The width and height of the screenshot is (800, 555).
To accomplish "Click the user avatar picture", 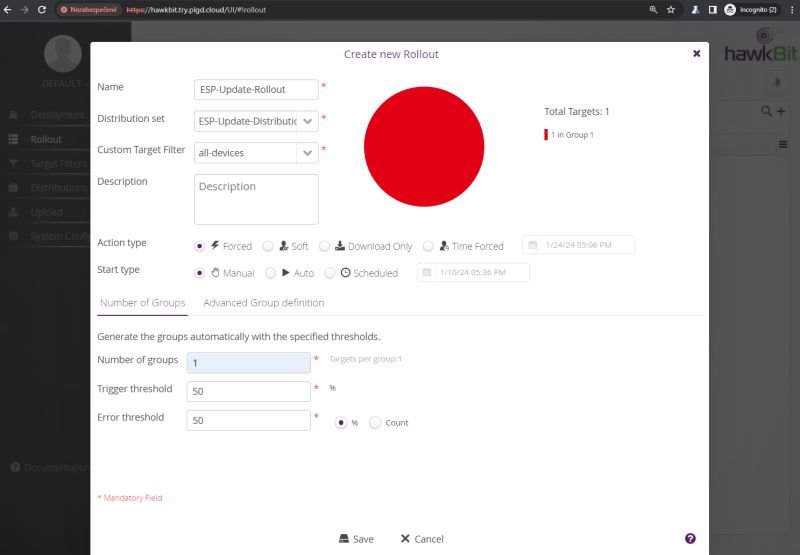I will click(x=63, y=54).
